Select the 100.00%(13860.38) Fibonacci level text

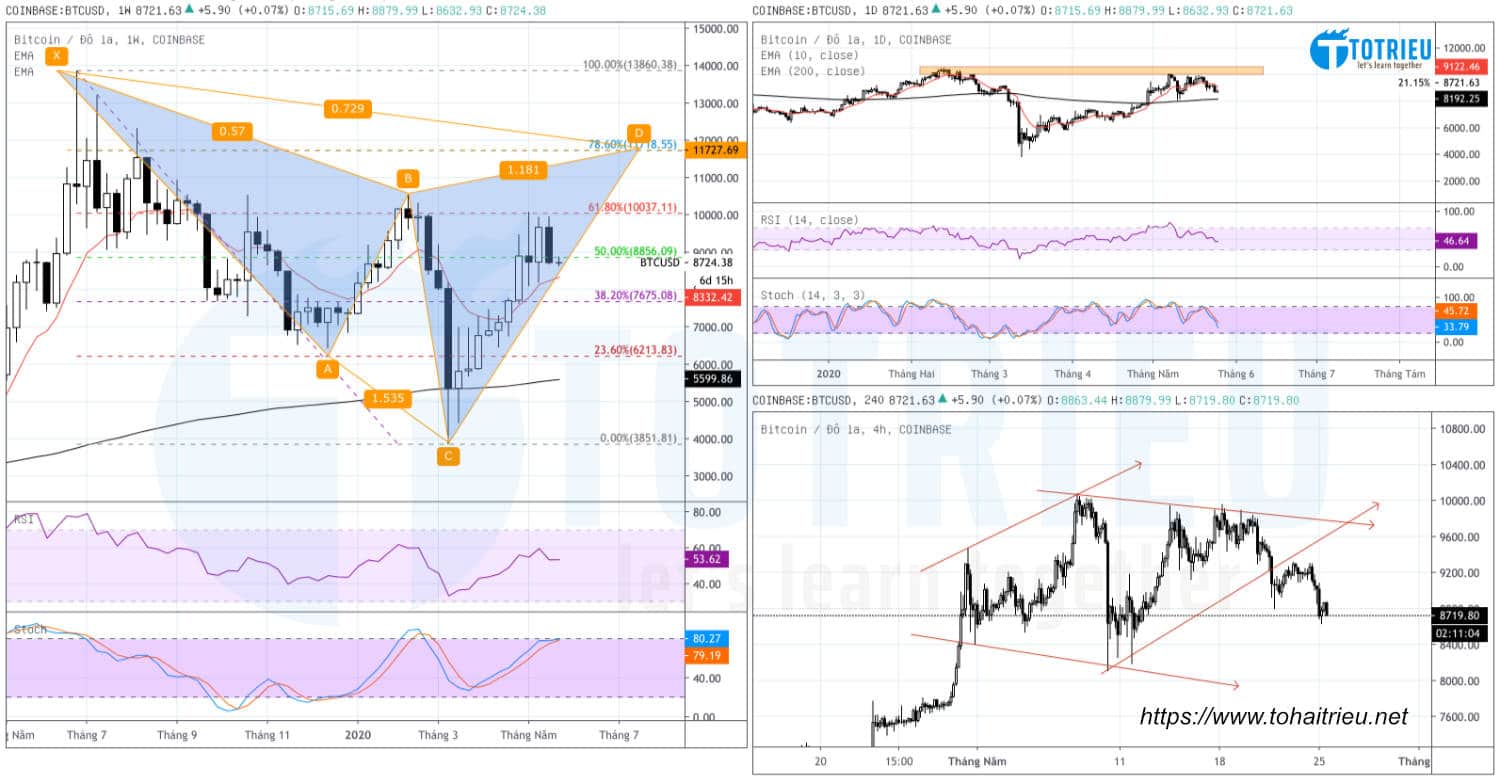click(630, 65)
